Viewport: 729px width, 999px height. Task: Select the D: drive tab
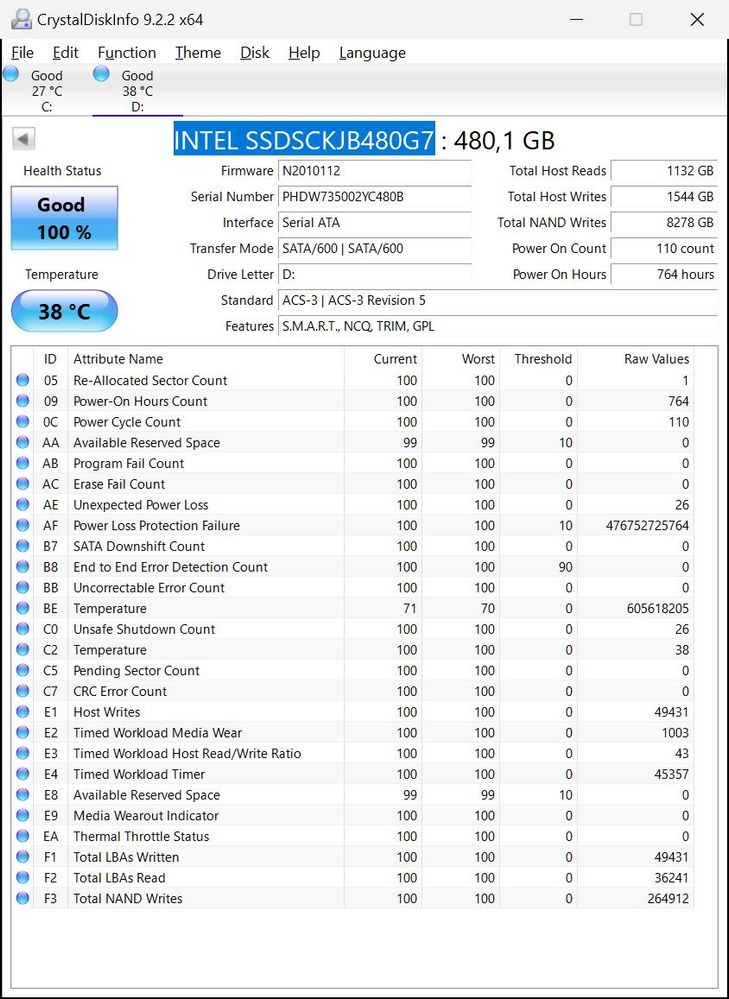coord(137,90)
